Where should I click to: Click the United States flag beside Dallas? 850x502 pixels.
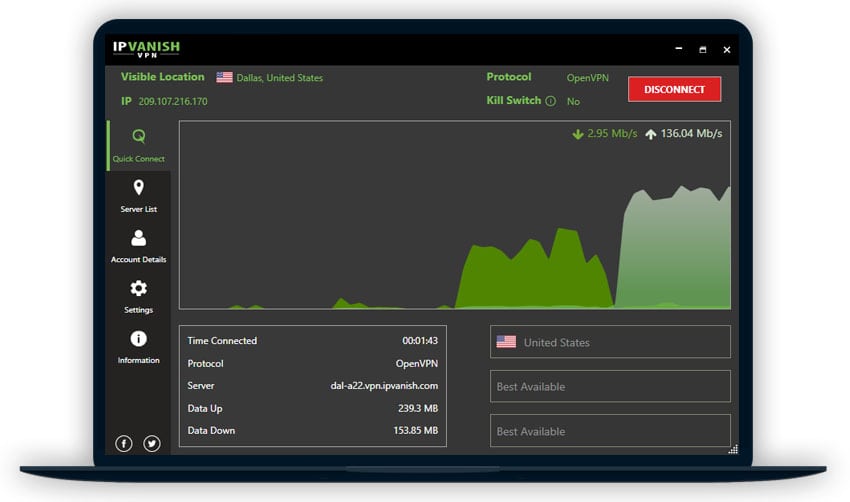(x=224, y=78)
